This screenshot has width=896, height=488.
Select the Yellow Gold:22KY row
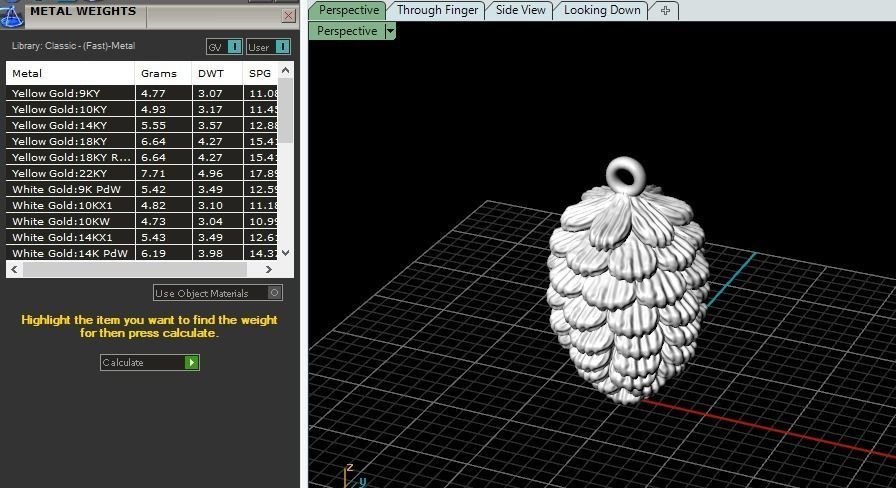[142, 173]
